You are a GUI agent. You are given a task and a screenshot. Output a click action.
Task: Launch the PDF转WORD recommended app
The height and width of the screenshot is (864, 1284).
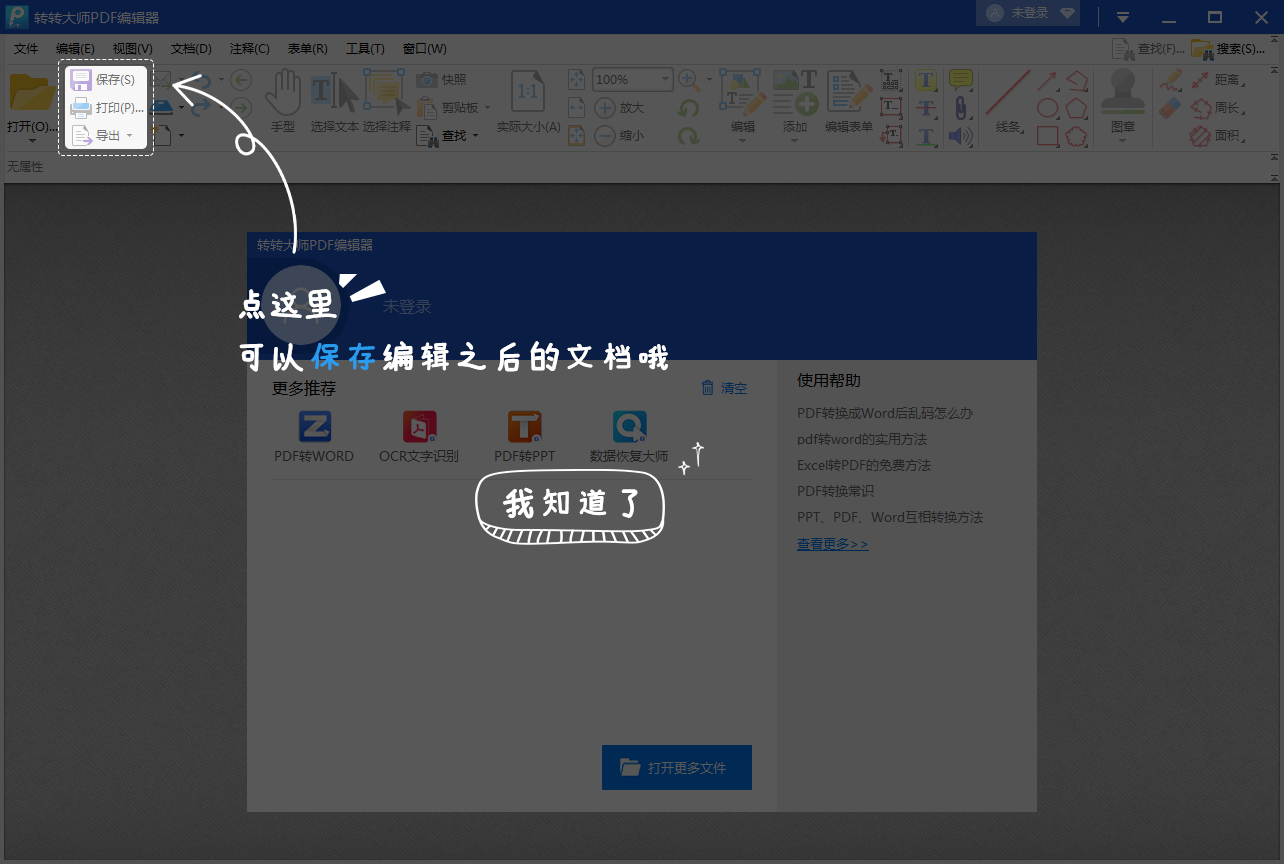pos(314,436)
